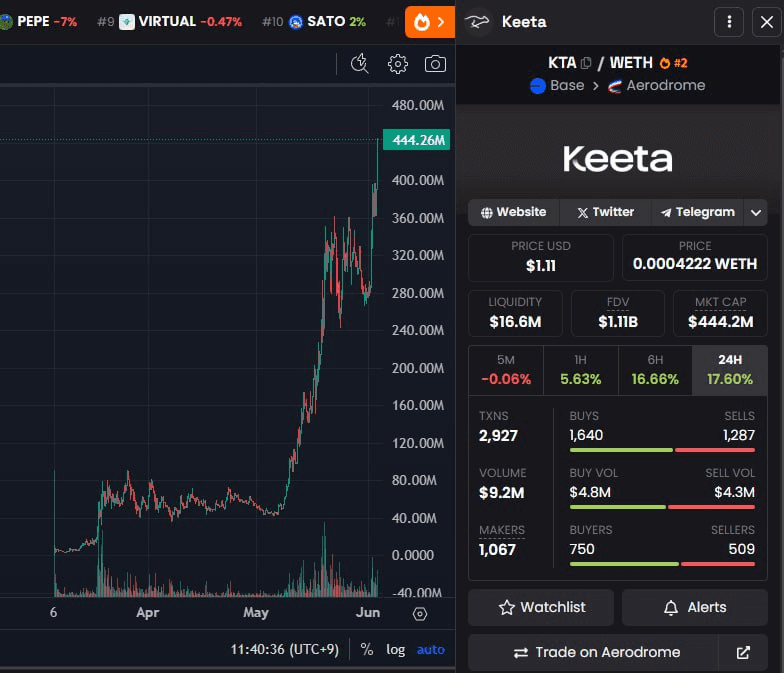This screenshot has height=673, width=784.
Task: Toggle auto scale on chart
Action: pyautogui.click(x=430, y=649)
